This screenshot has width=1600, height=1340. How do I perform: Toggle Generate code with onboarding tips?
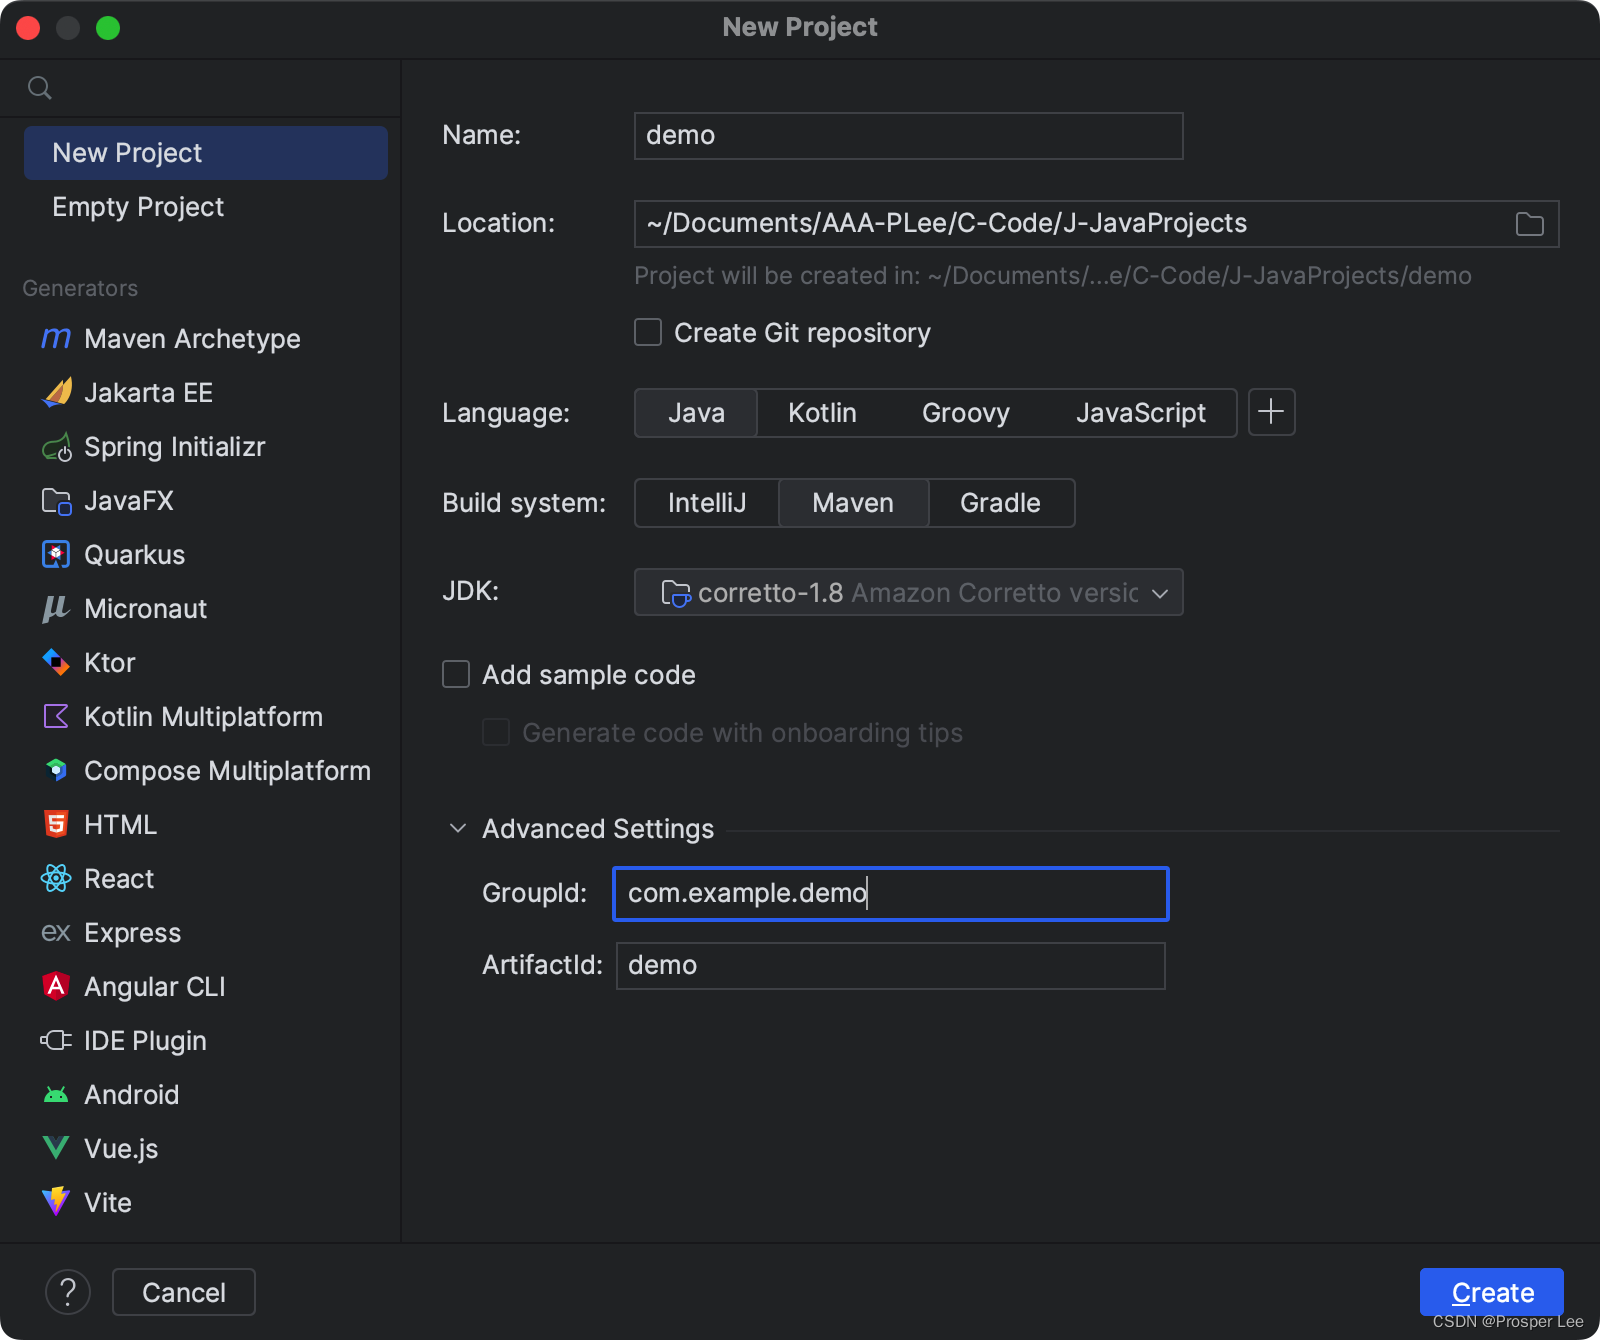pos(496,732)
